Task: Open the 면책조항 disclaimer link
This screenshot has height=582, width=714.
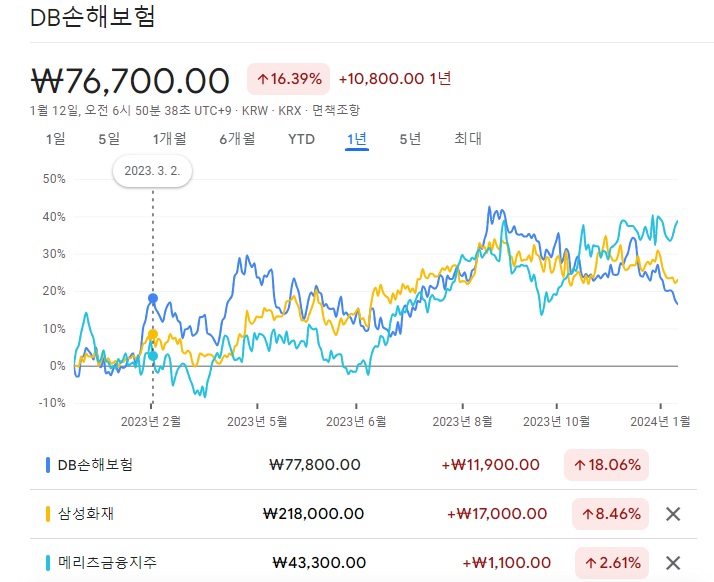Action: (x=336, y=111)
